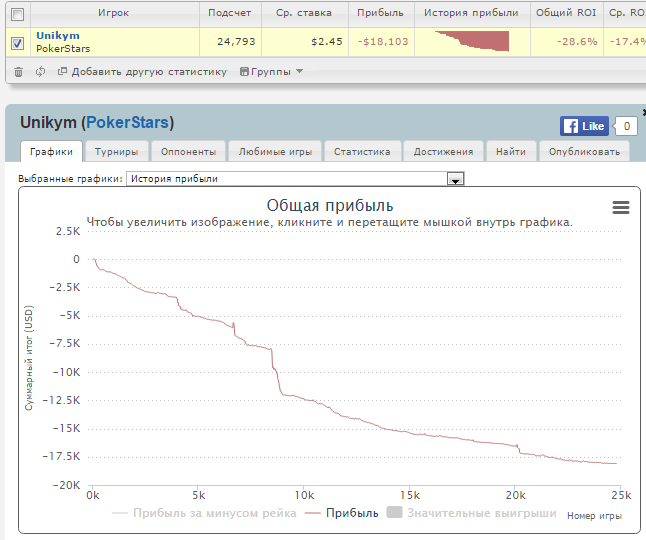646x540 pixels.
Task: Click the История прибыли combo box field
Action: pos(295,179)
